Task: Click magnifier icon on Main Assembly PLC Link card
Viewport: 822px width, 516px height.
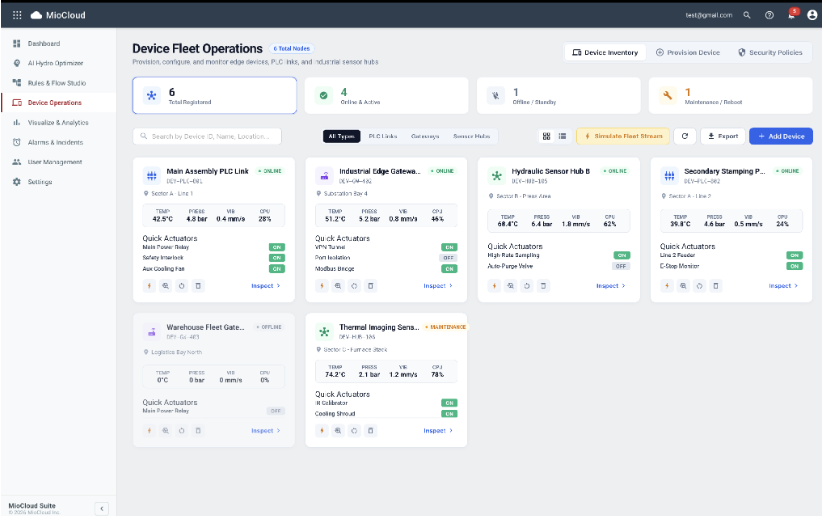Action: 166,286
